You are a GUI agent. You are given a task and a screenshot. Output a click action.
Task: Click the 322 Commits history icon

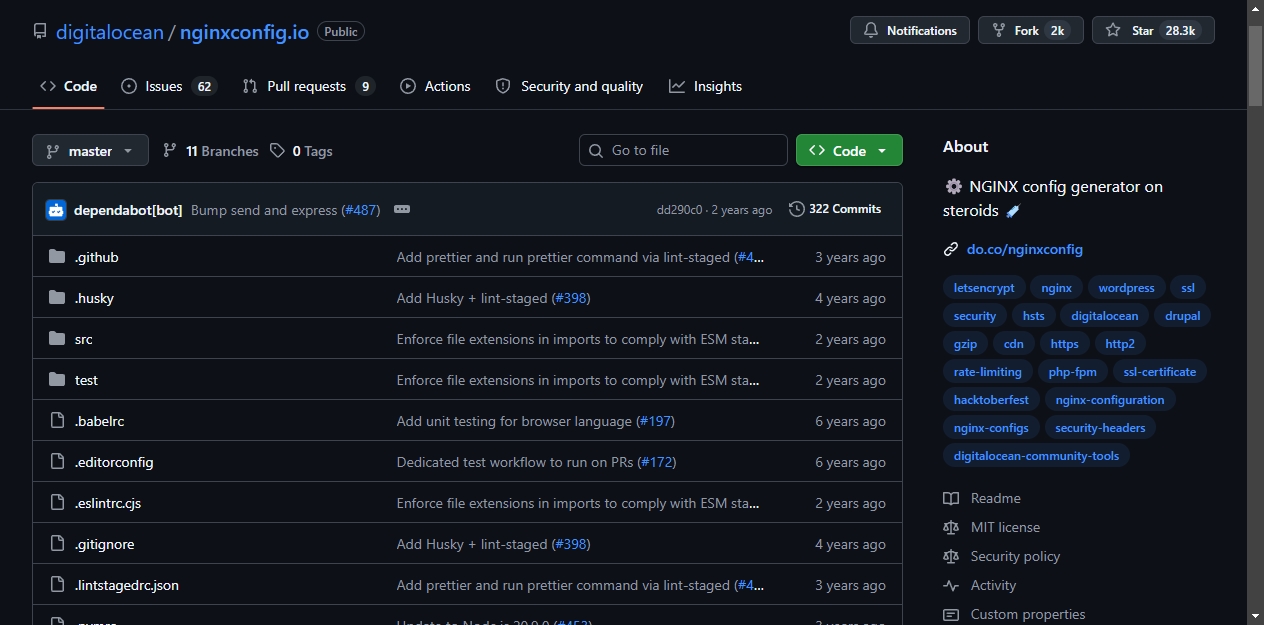797,209
